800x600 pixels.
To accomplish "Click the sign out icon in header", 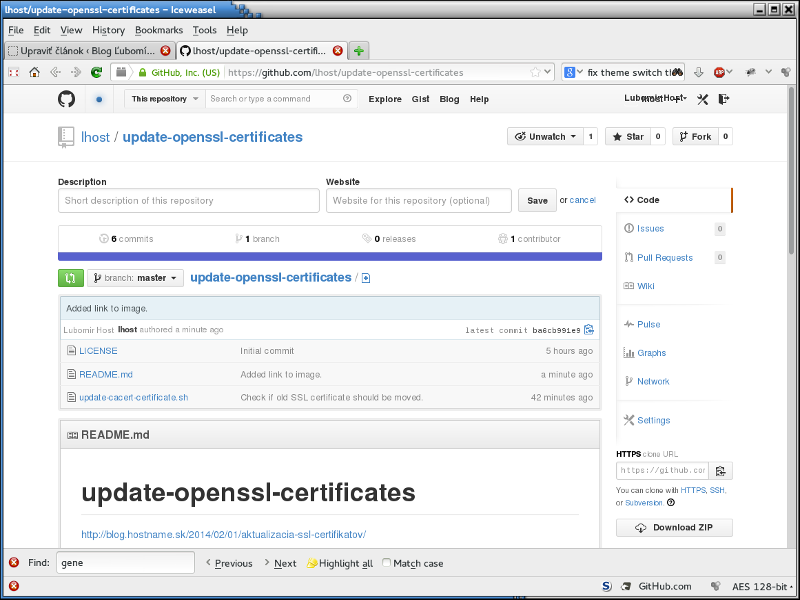I will pos(723,99).
